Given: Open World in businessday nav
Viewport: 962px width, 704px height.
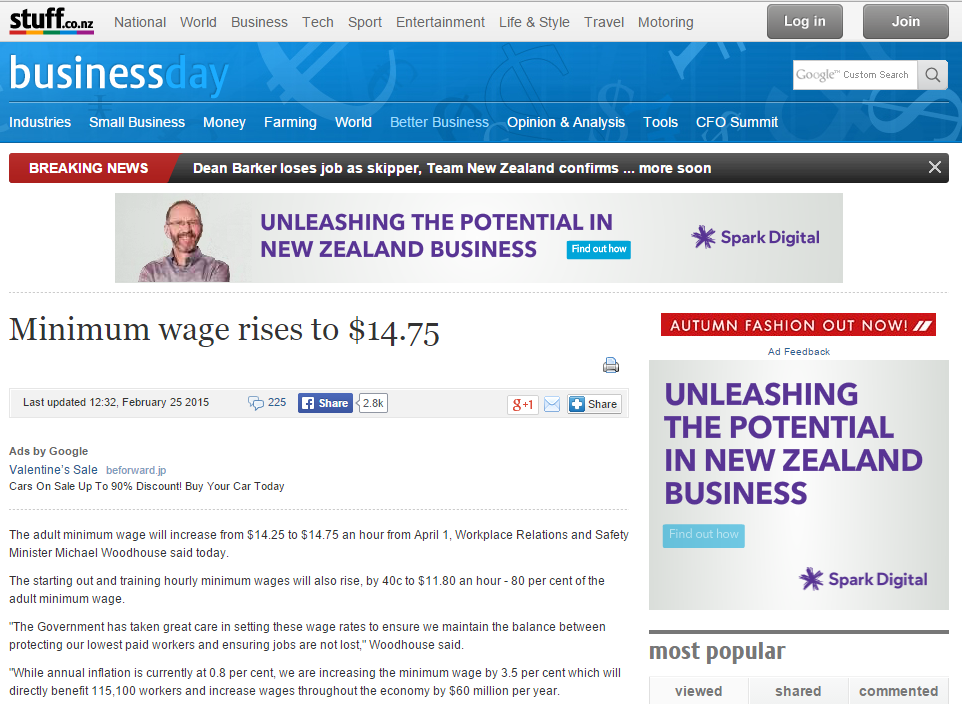Looking at the screenshot, I should pyautogui.click(x=353, y=122).
